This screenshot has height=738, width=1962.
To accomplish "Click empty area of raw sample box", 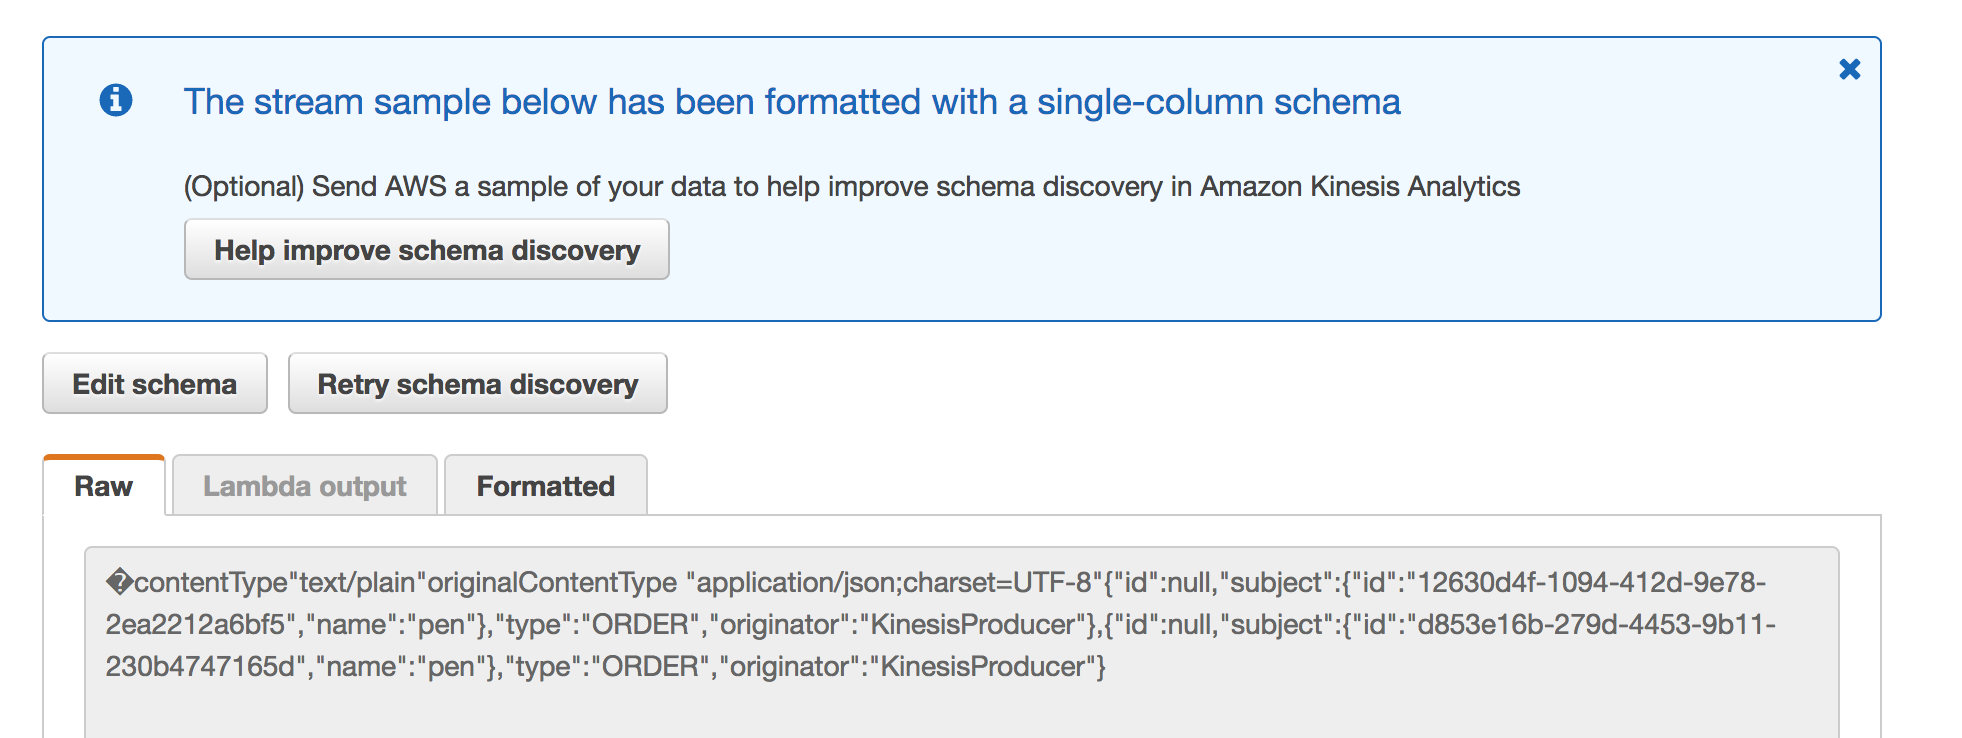I will 960,712.
